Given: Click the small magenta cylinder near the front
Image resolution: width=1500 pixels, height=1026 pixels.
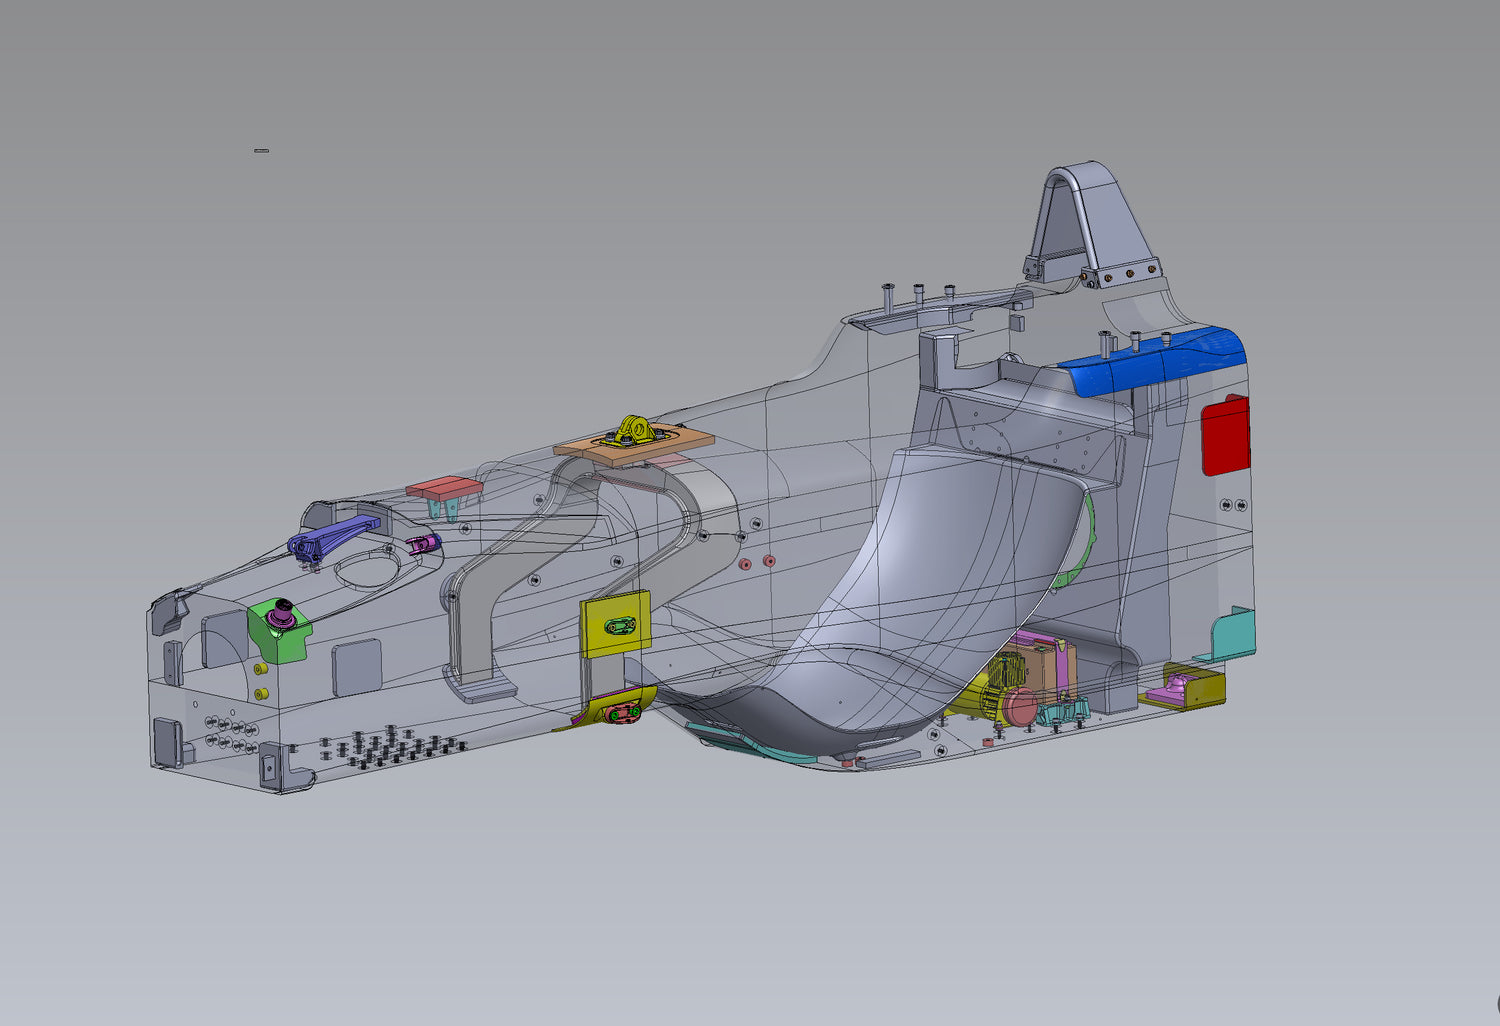Looking at the screenshot, I should coord(425,543).
